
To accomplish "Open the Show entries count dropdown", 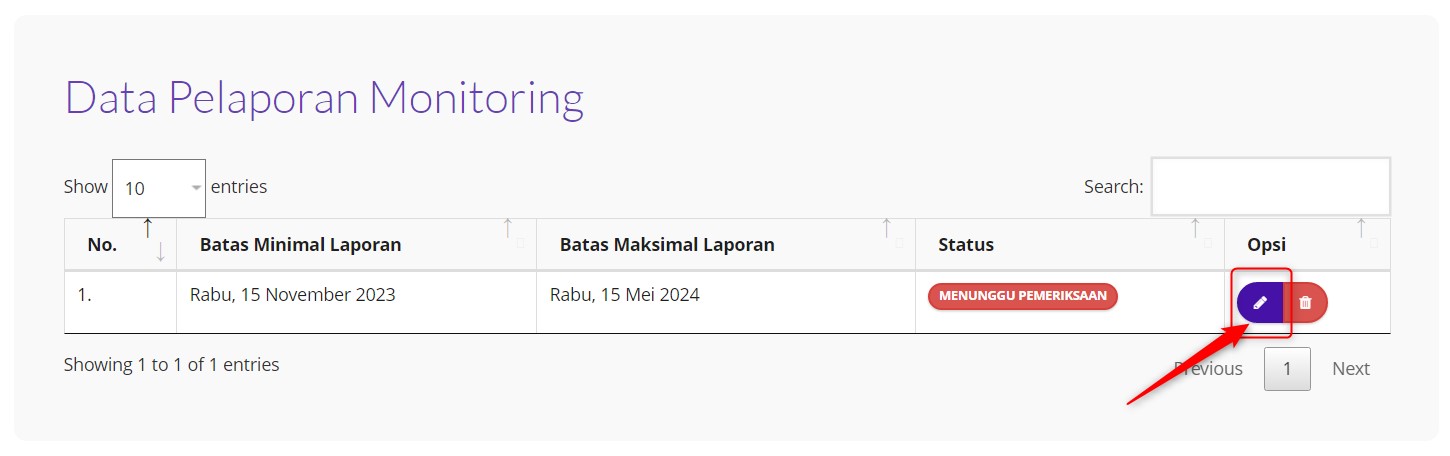I will [159, 188].
